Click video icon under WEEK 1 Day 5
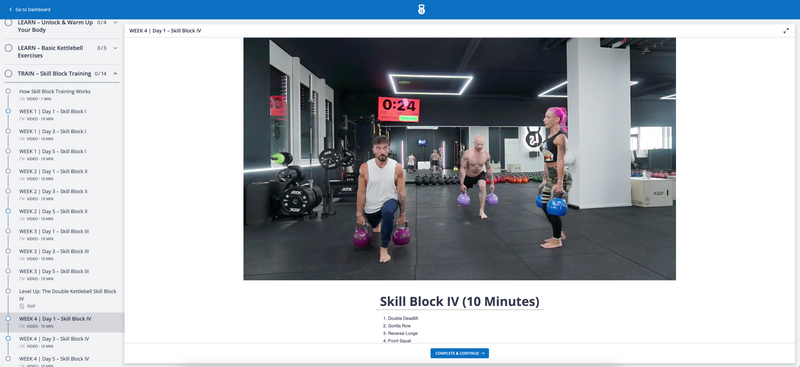The height and width of the screenshot is (367, 800). [x=22, y=159]
